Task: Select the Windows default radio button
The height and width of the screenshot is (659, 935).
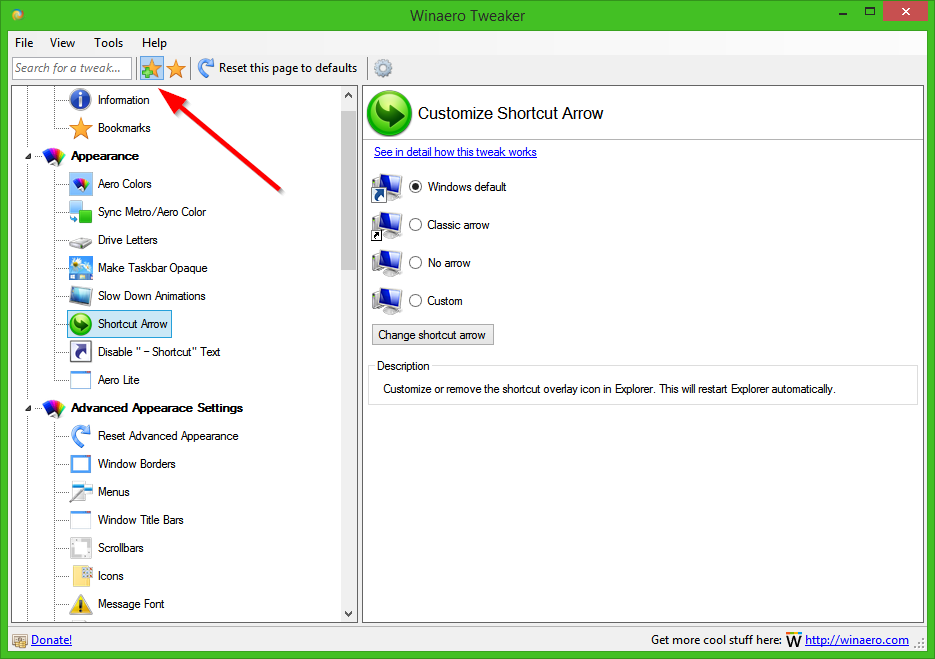Action: point(416,187)
